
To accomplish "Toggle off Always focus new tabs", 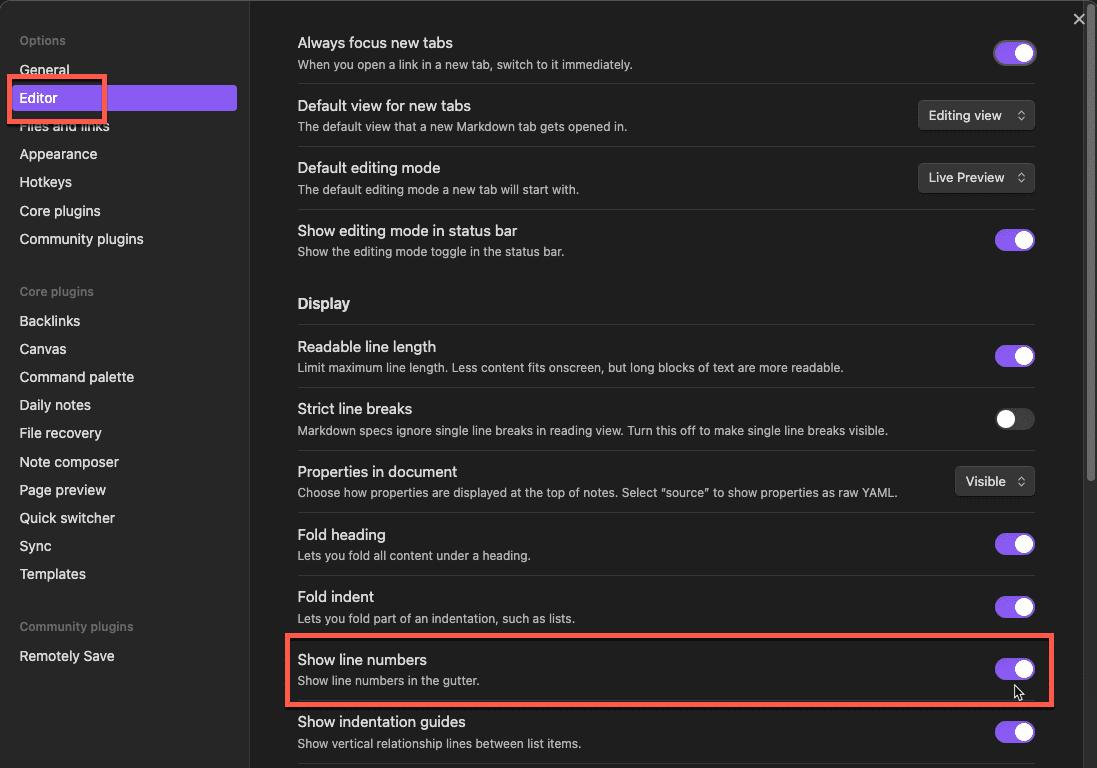I will [1014, 53].
